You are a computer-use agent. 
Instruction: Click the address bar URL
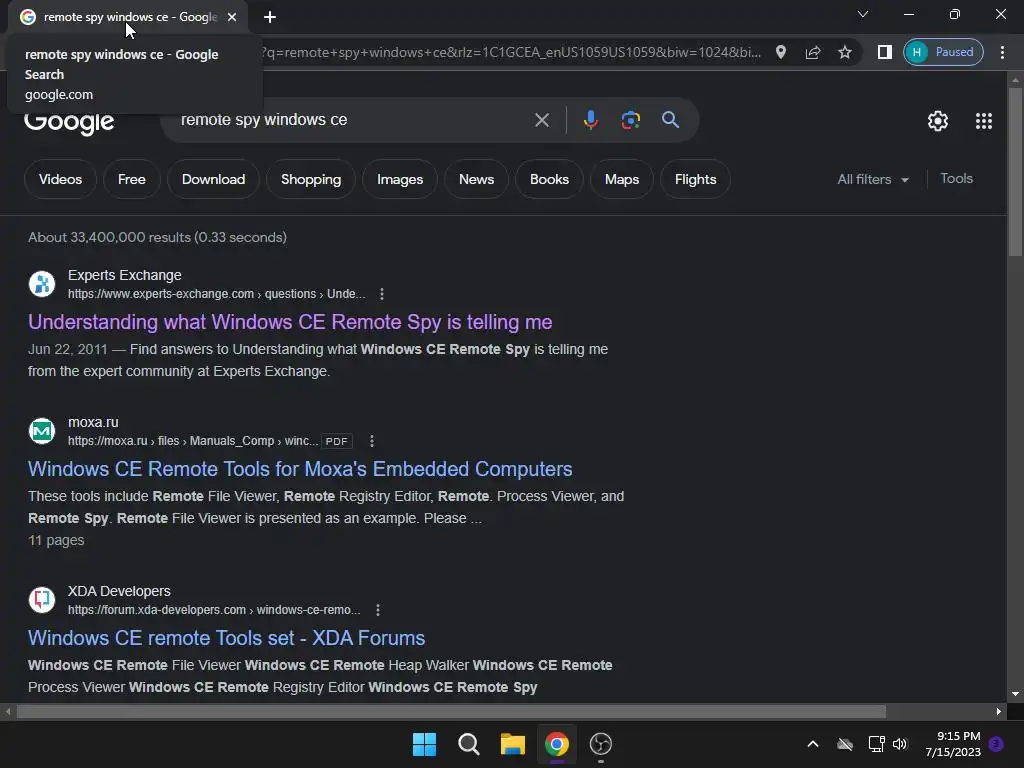pyautogui.click(x=509, y=52)
